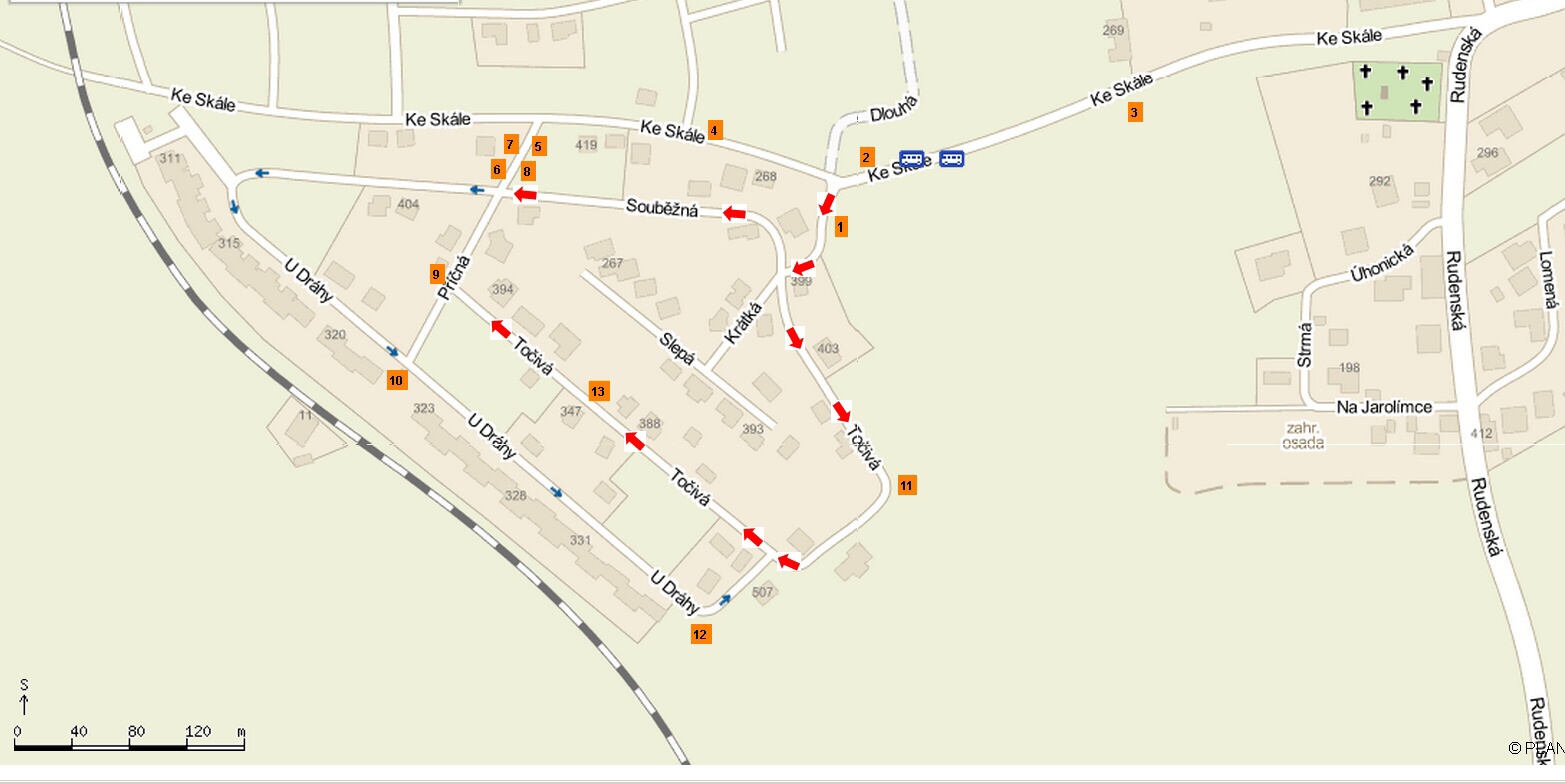1565x784 pixels.
Task: Select orange marker number 6
Action: [x=496, y=169]
